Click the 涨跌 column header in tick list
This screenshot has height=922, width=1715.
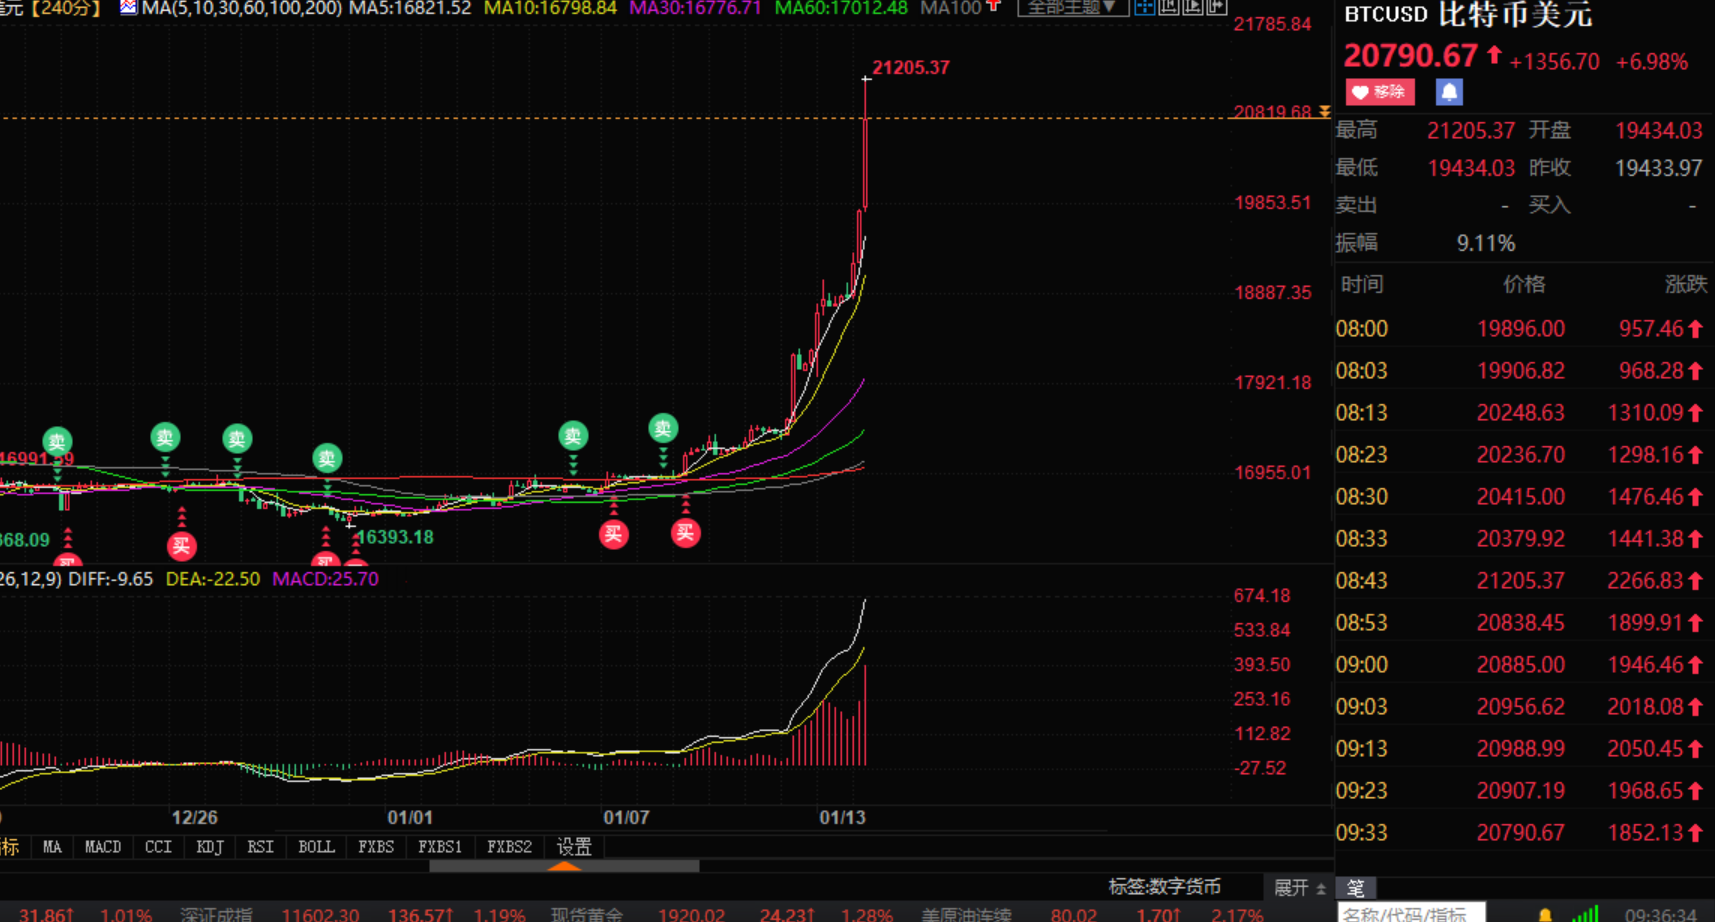[1686, 285]
